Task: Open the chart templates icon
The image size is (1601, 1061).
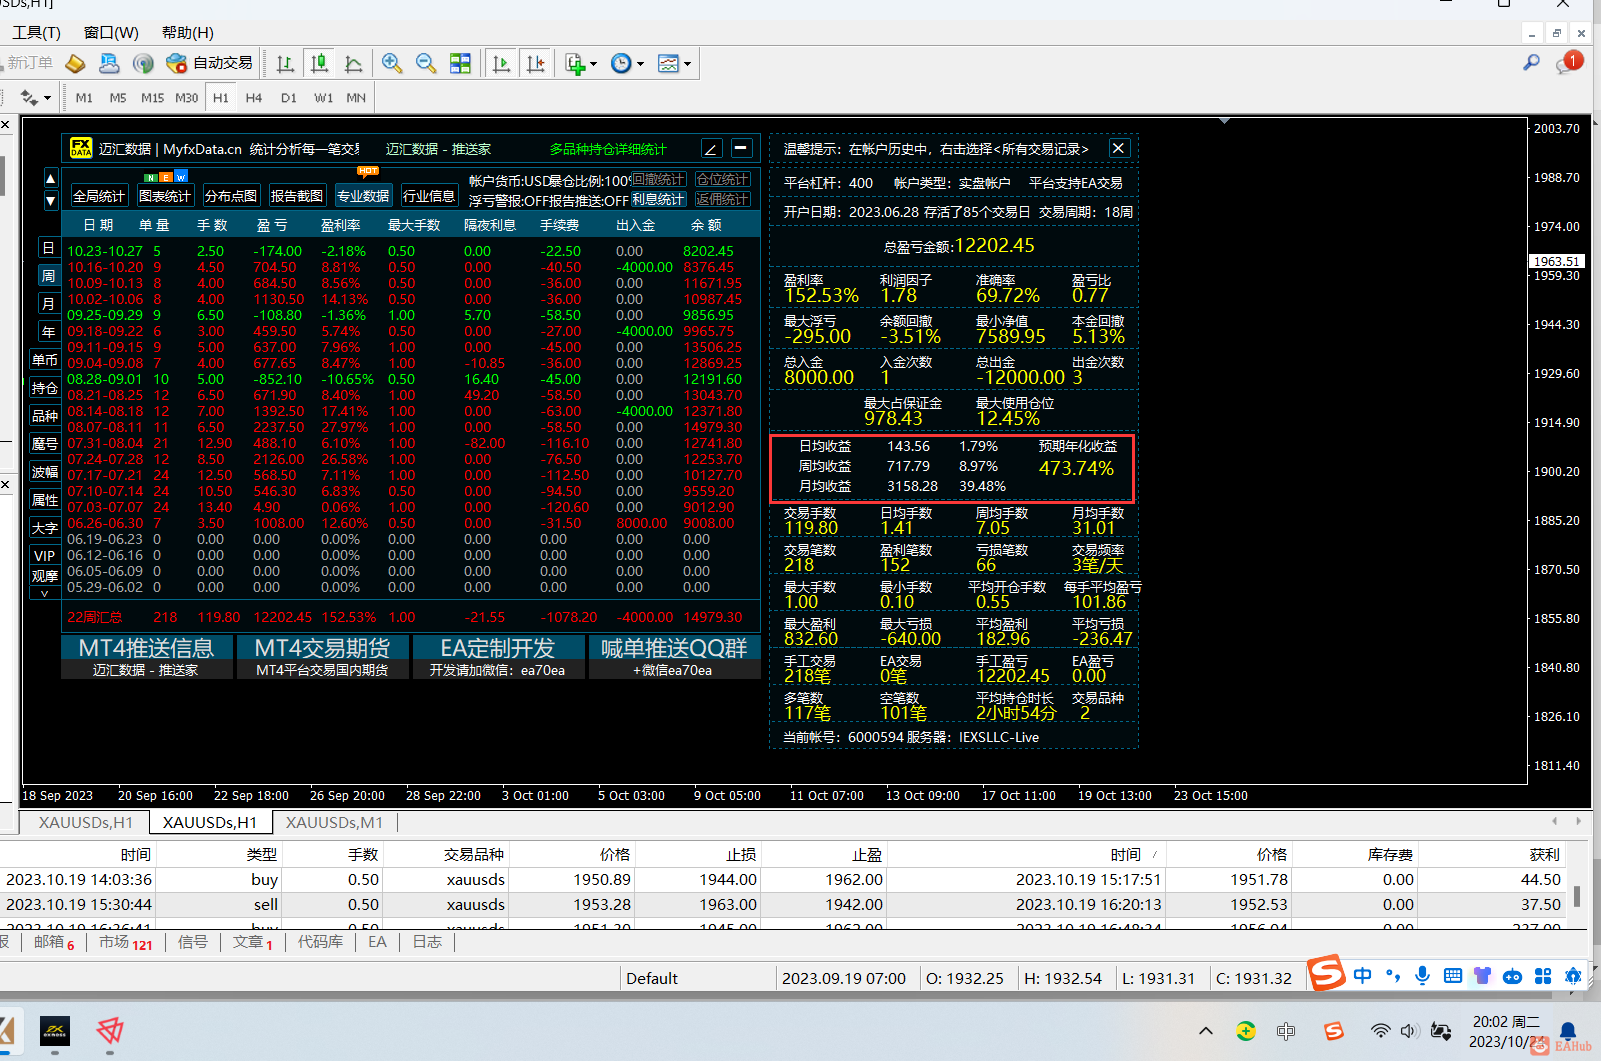Action: [x=668, y=64]
